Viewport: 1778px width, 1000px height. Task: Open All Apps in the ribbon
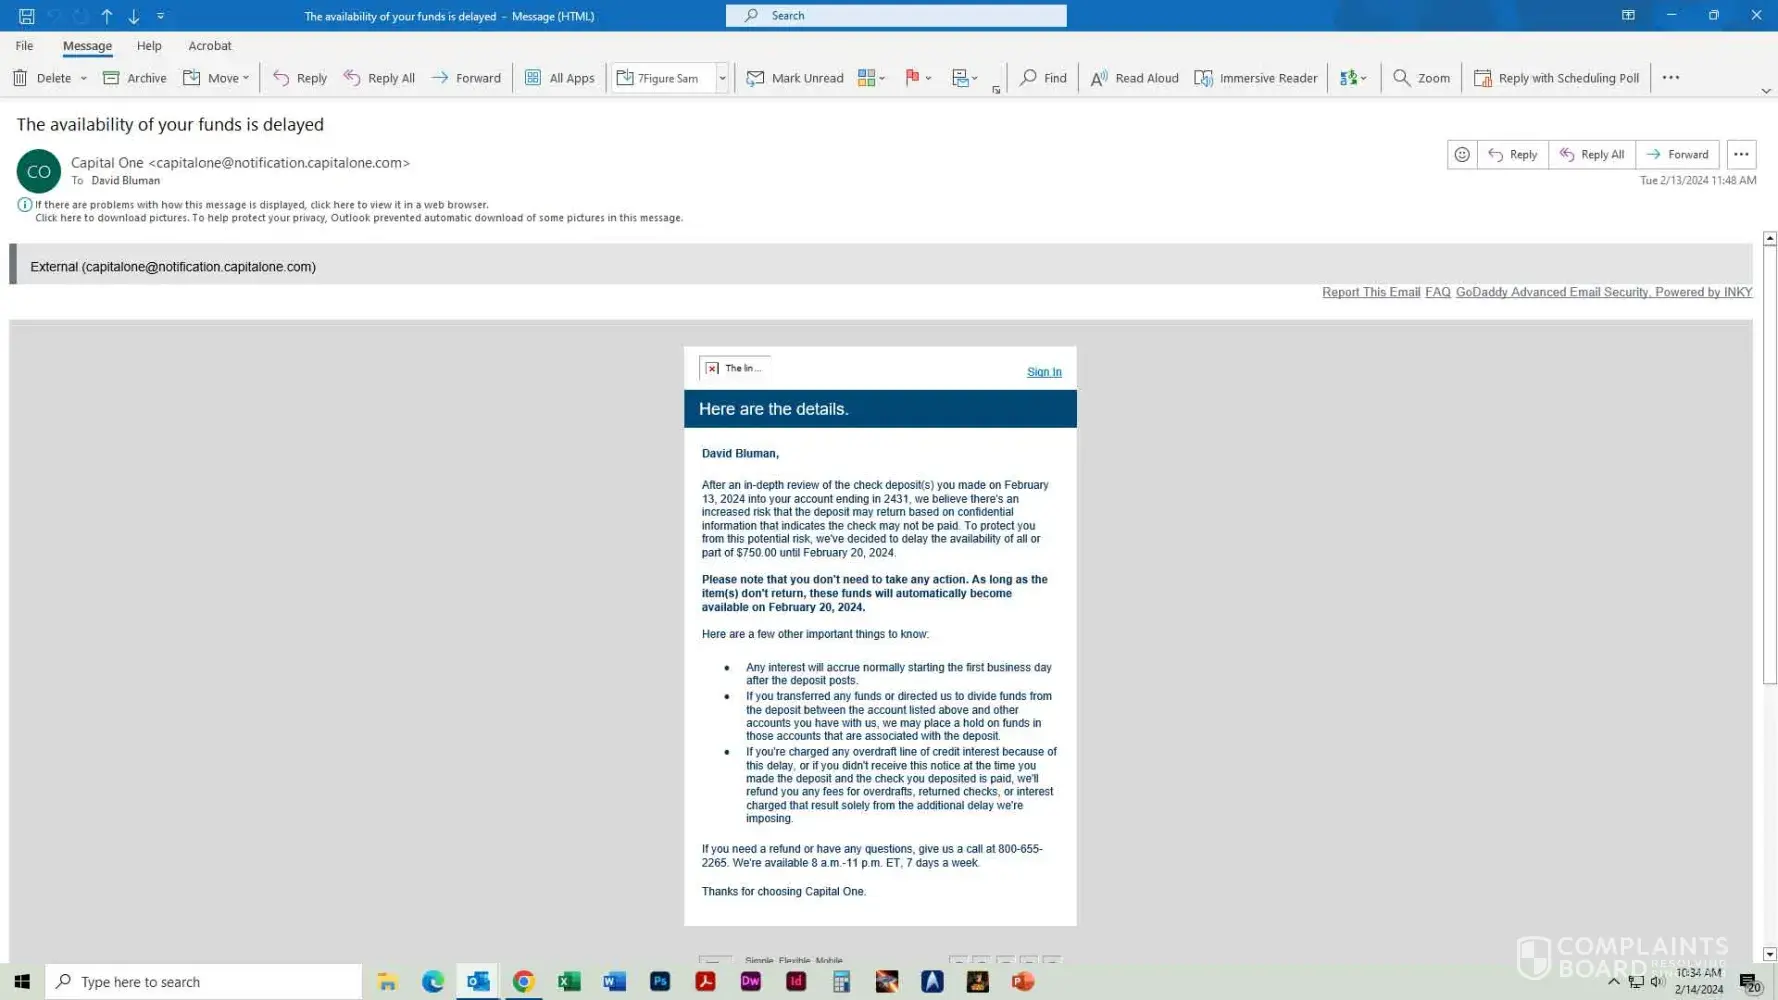(560, 78)
